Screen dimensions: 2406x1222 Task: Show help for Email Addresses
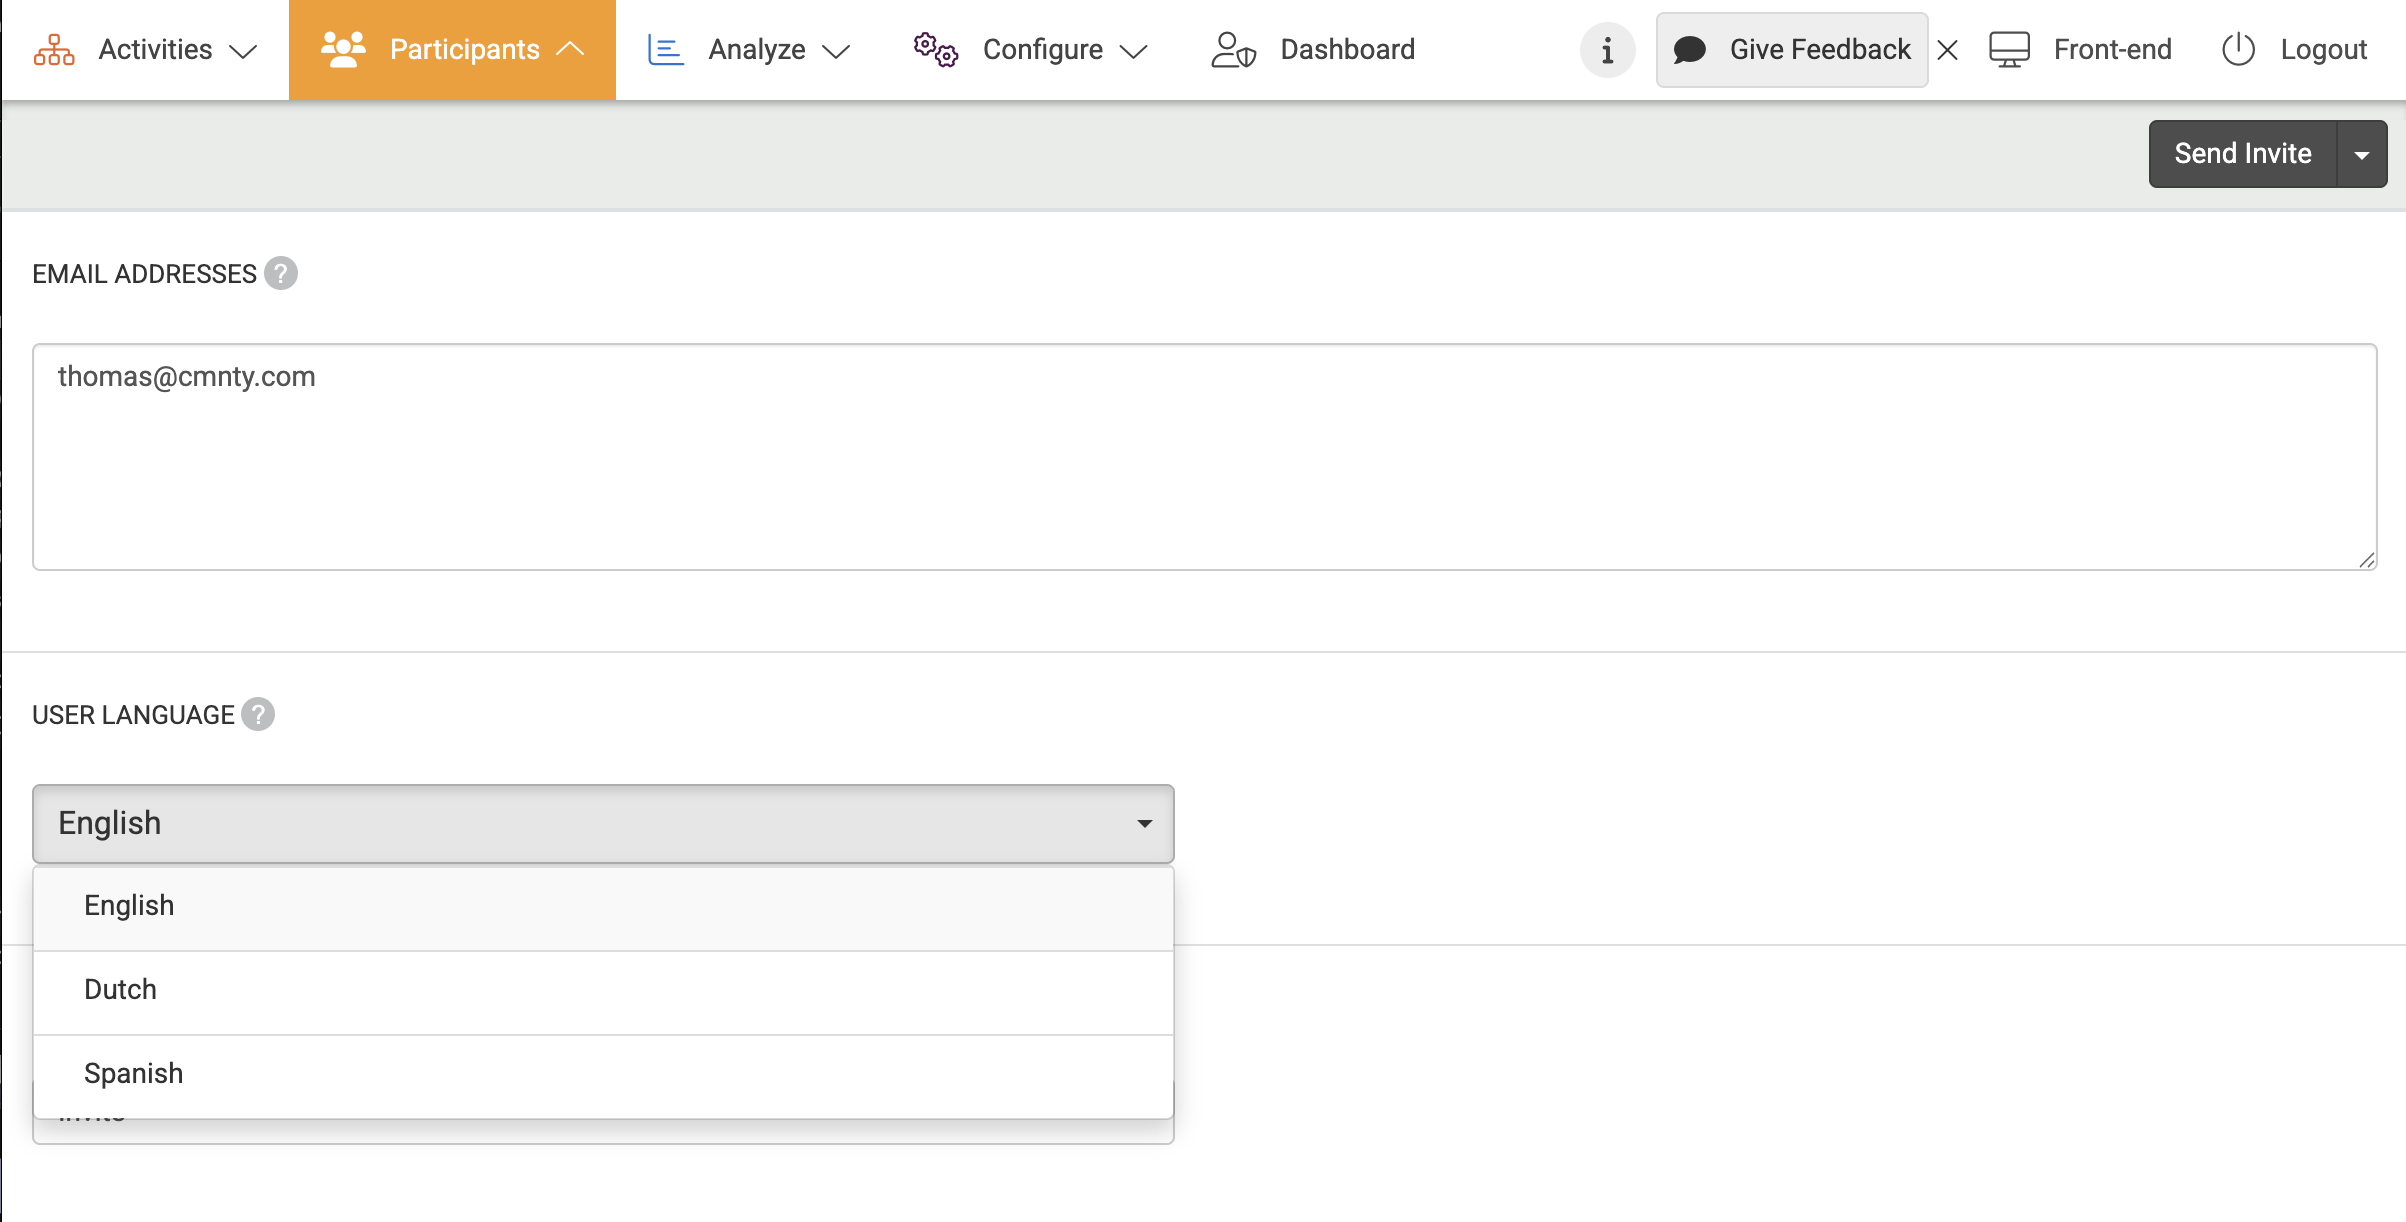(x=281, y=274)
